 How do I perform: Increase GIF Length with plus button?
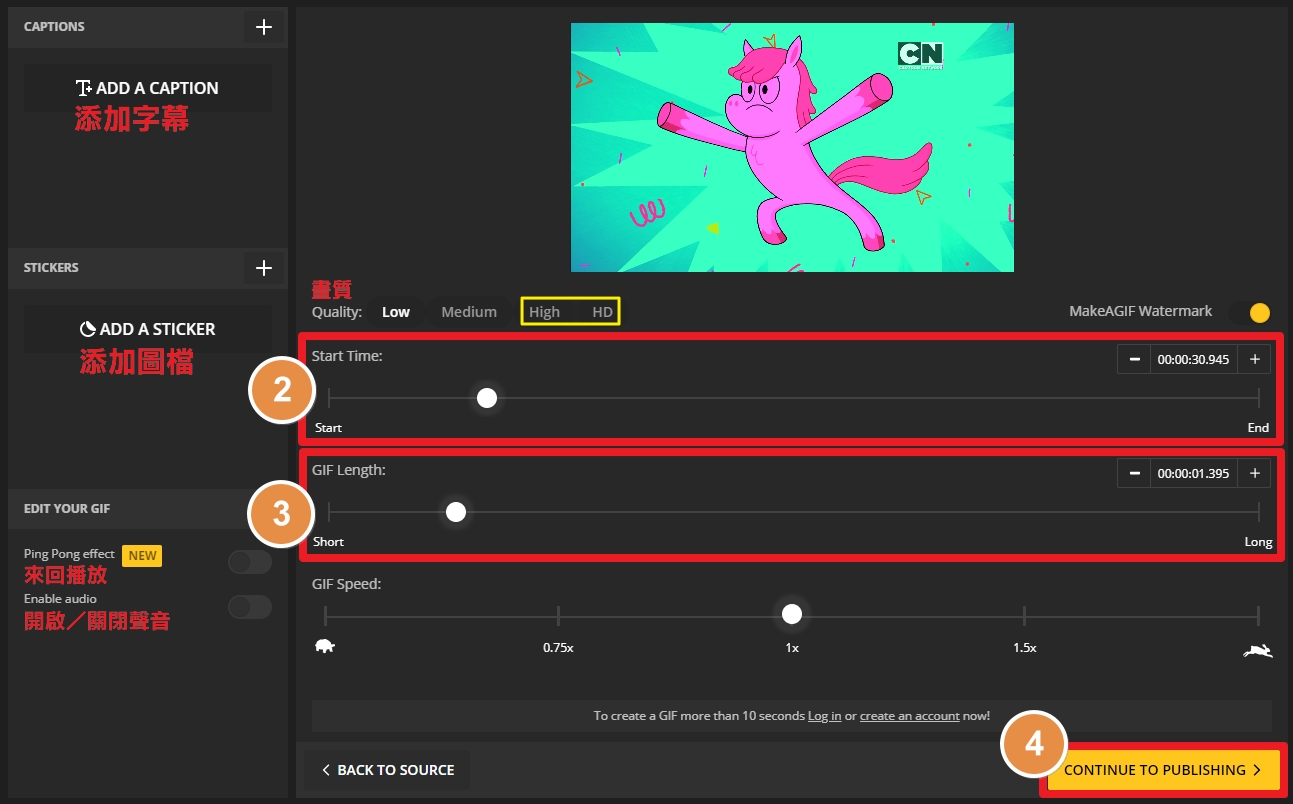coord(1255,473)
